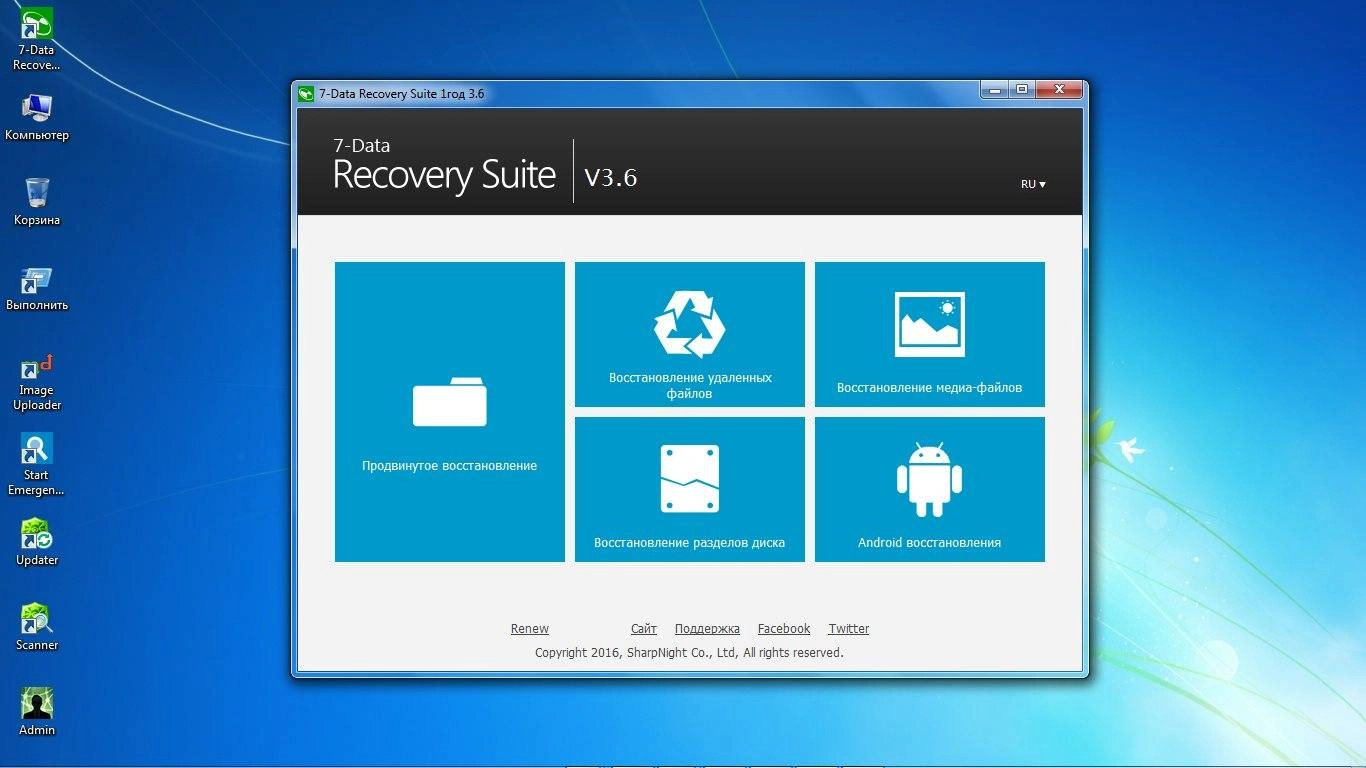
Task: Click the app icon in the title bar
Action: click(306, 93)
